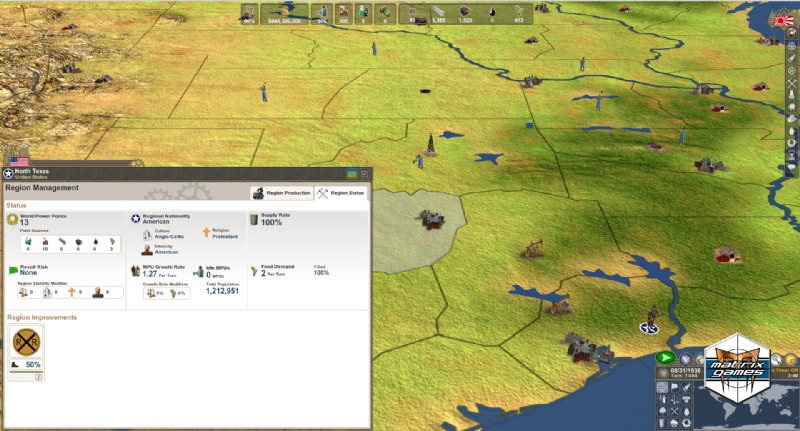
Task: Click the World Power Points laurel icon
Action: coord(12,219)
